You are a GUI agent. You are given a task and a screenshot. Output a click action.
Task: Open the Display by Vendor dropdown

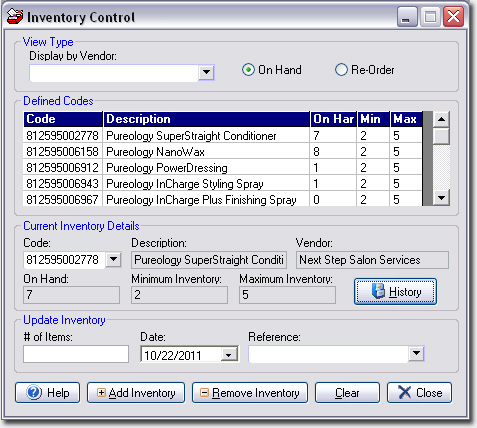[206, 72]
